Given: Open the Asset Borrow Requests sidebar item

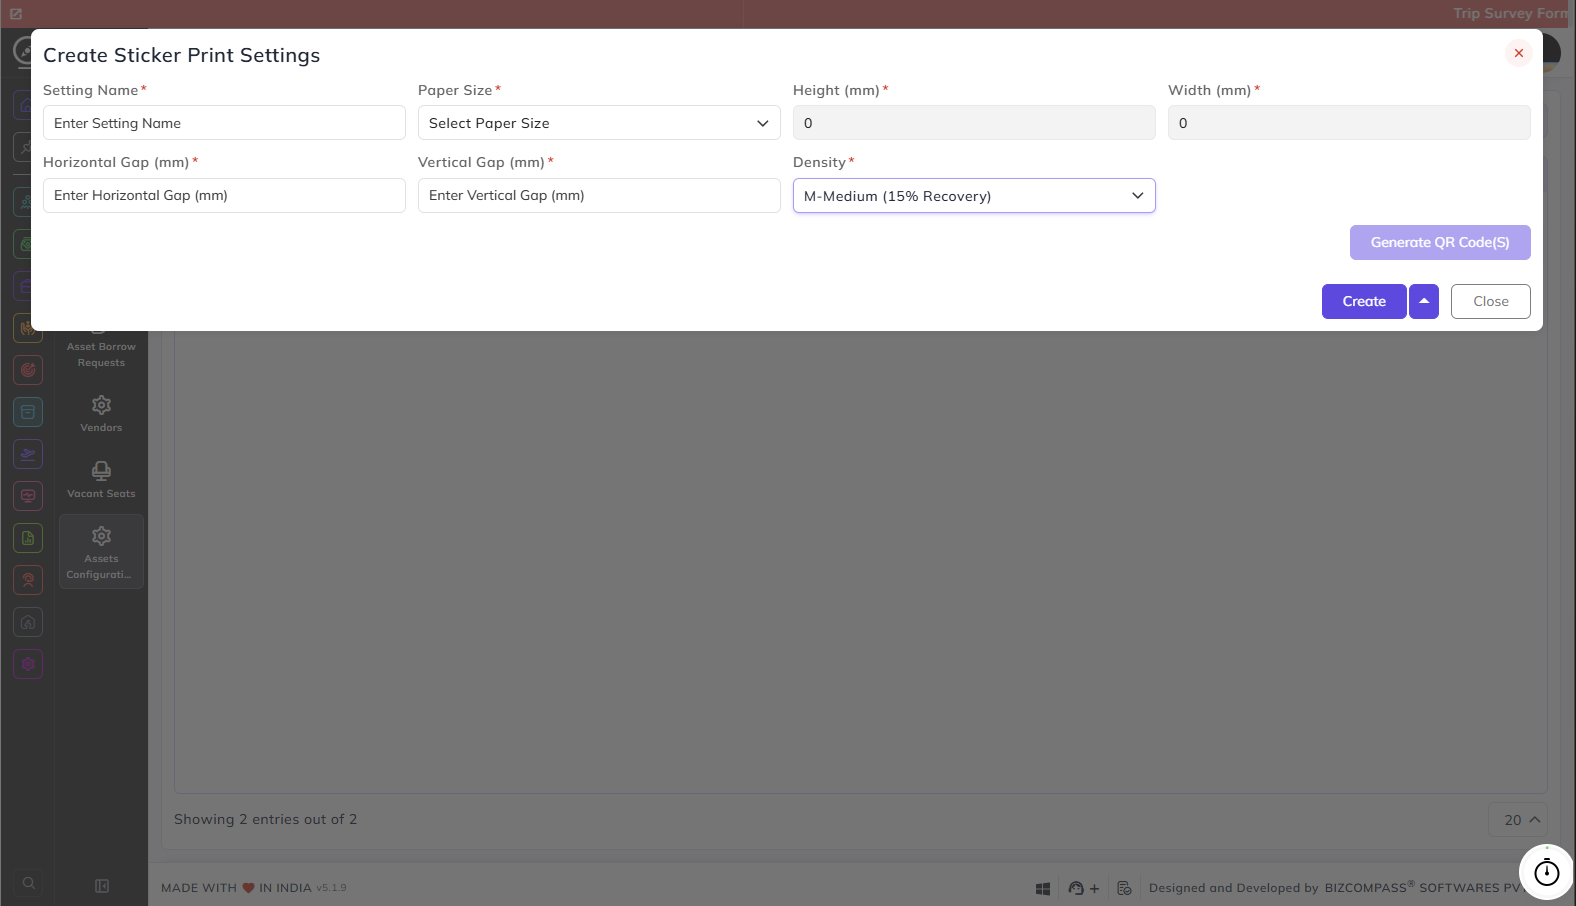Looking at the screenshot, I should coord(101,354).
